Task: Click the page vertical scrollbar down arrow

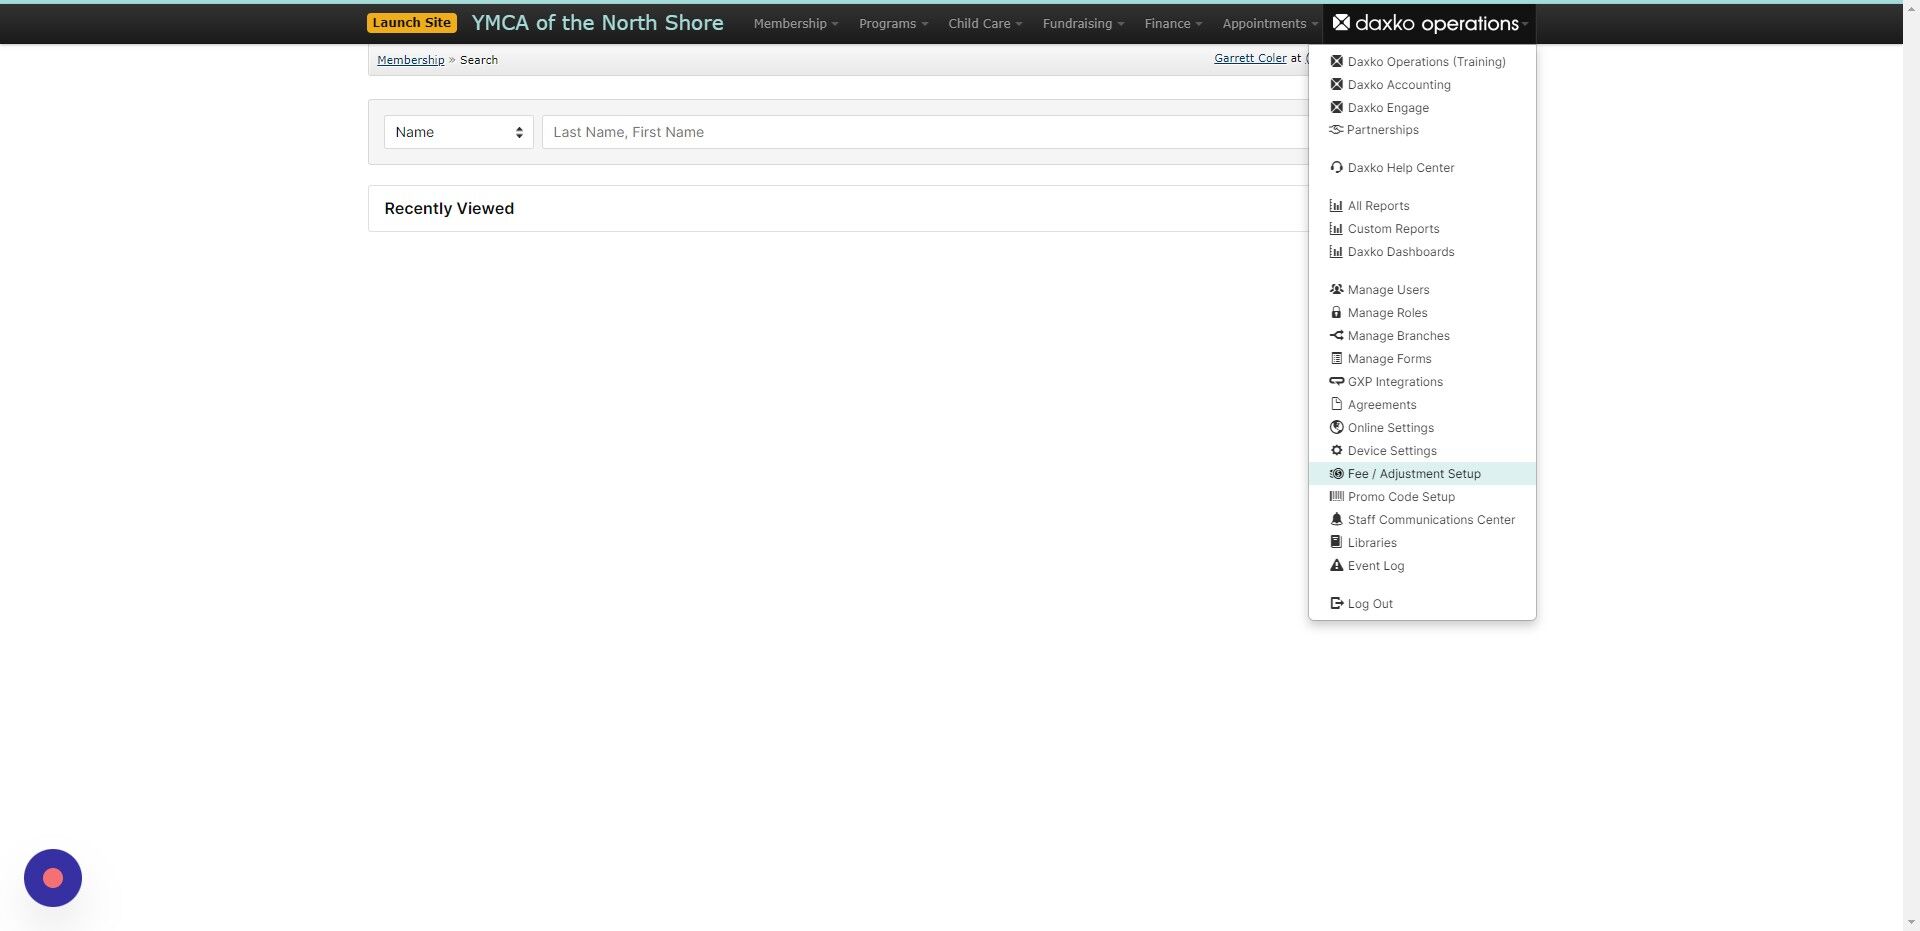Action: [x=1911, y=922]
